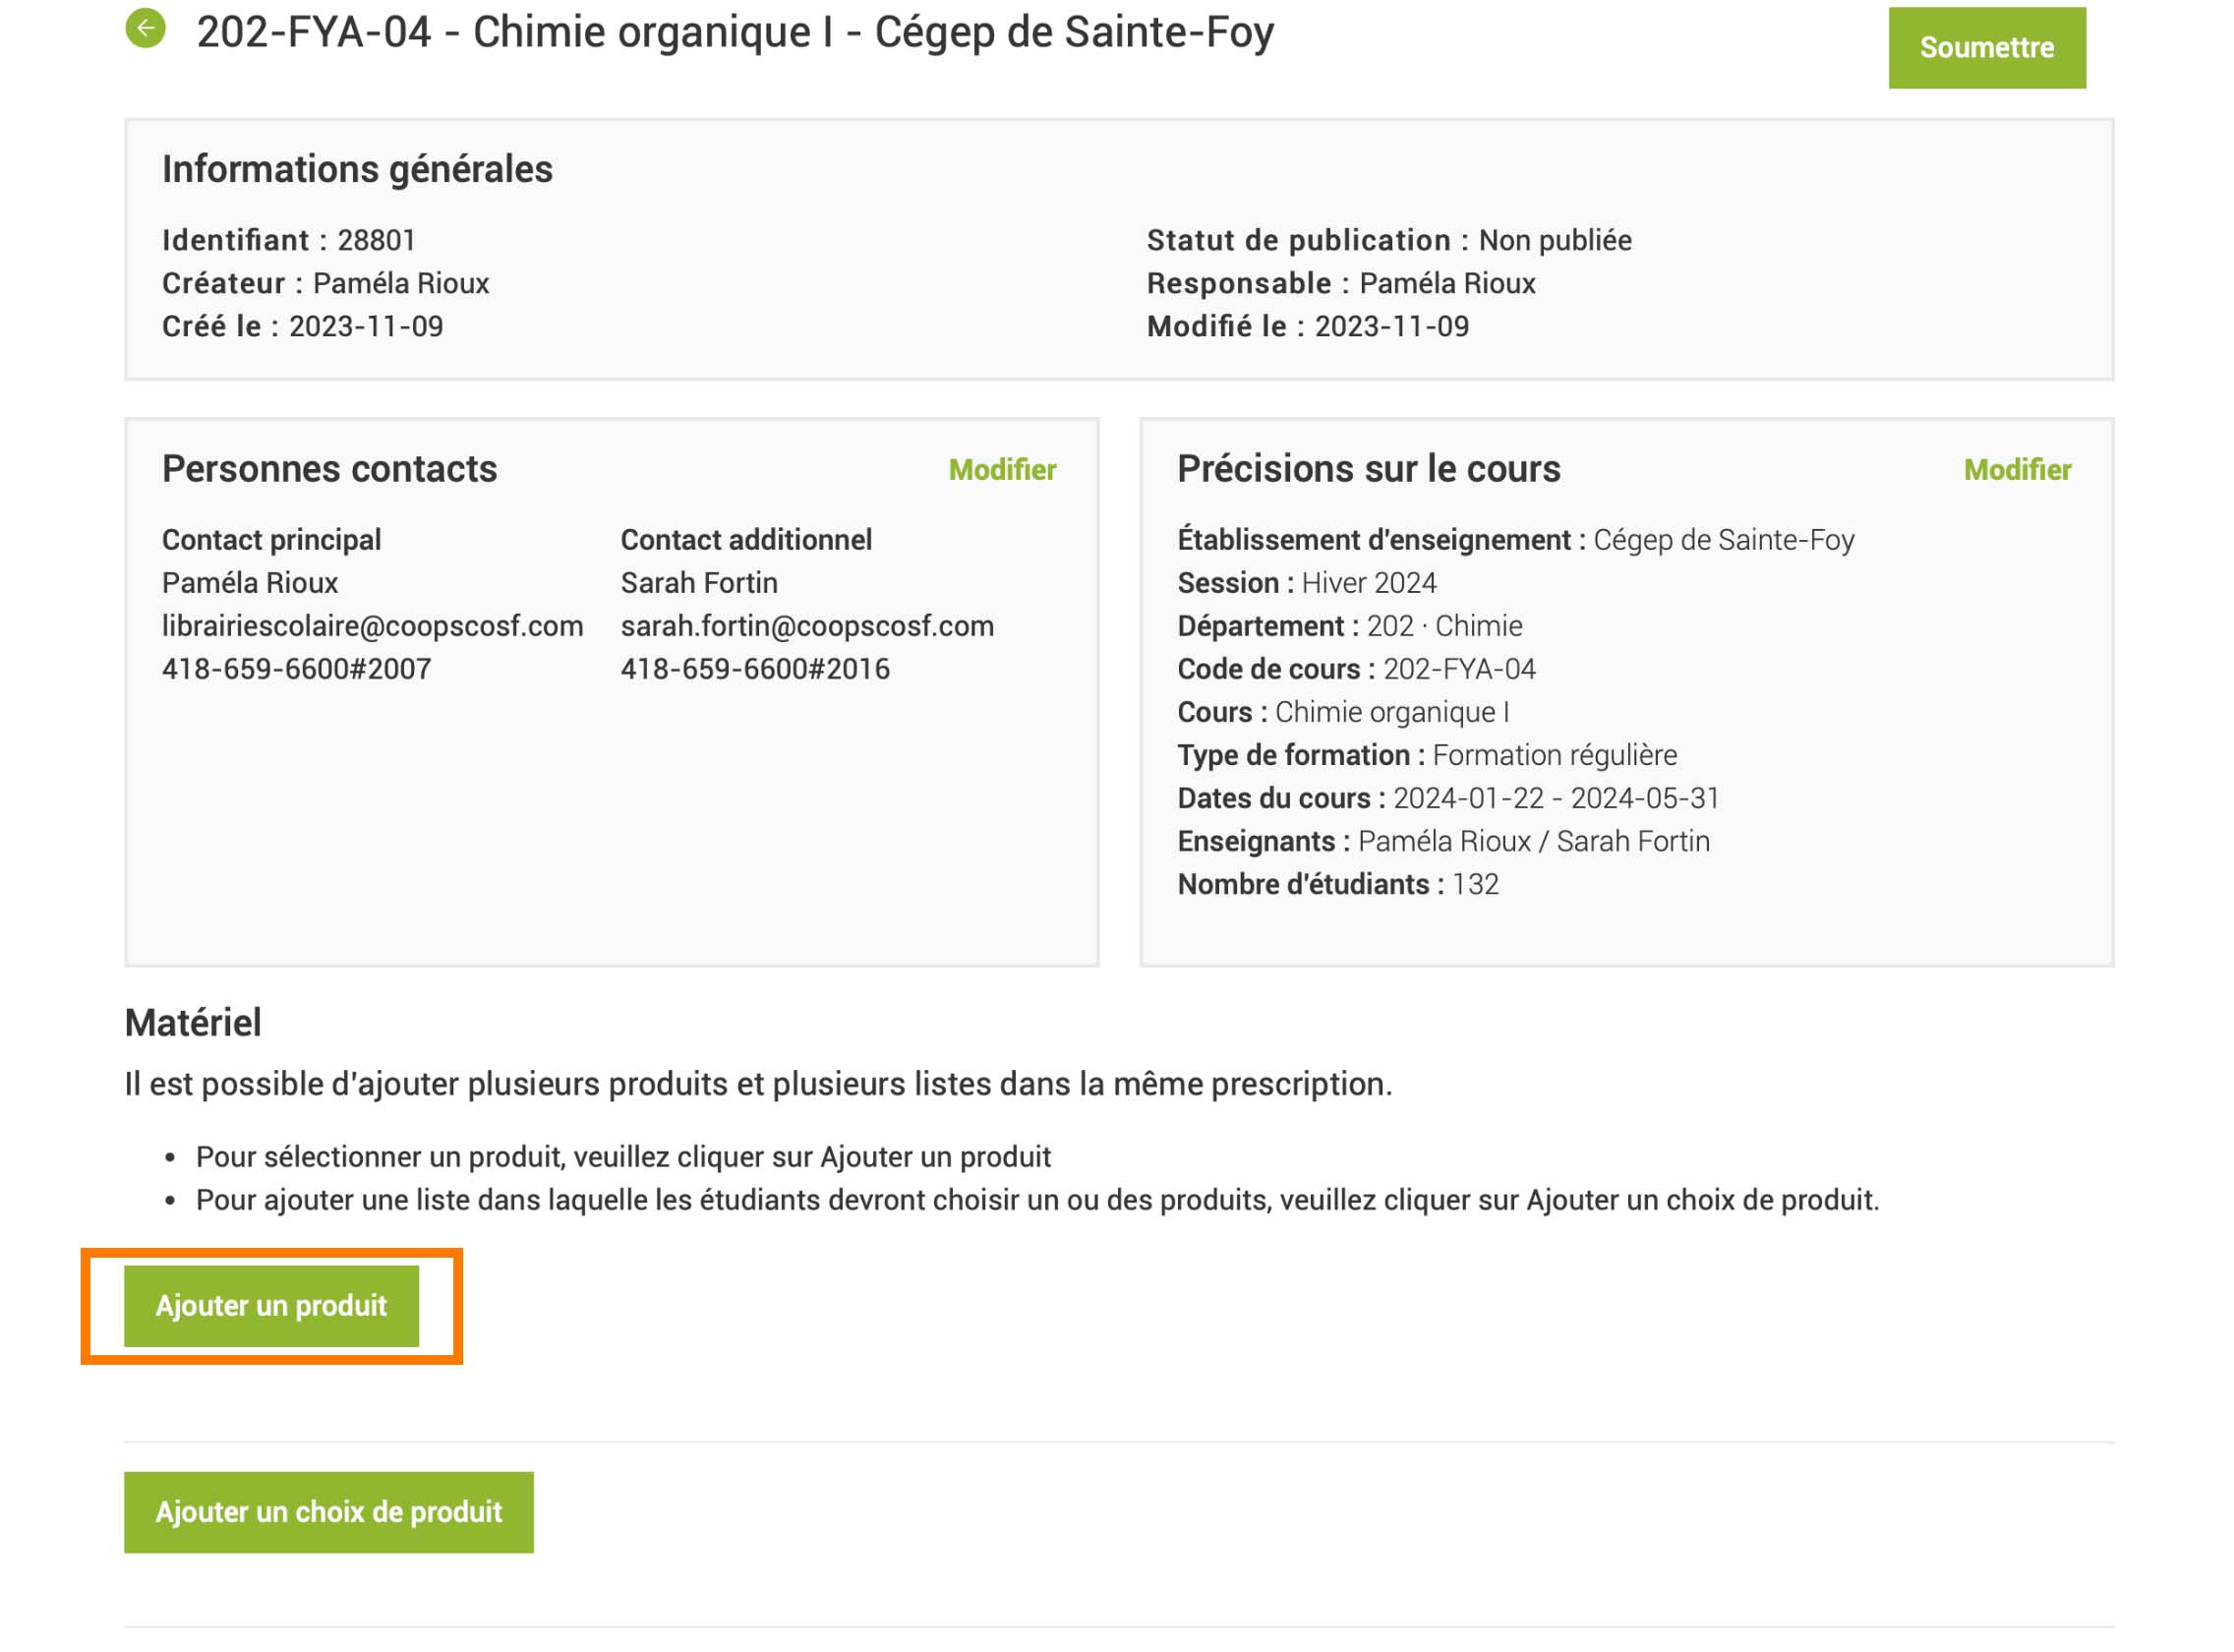The image size is (2234, 1652).
Task: Click the Personnes contacts heading
Action: click(x=329, y=469)
